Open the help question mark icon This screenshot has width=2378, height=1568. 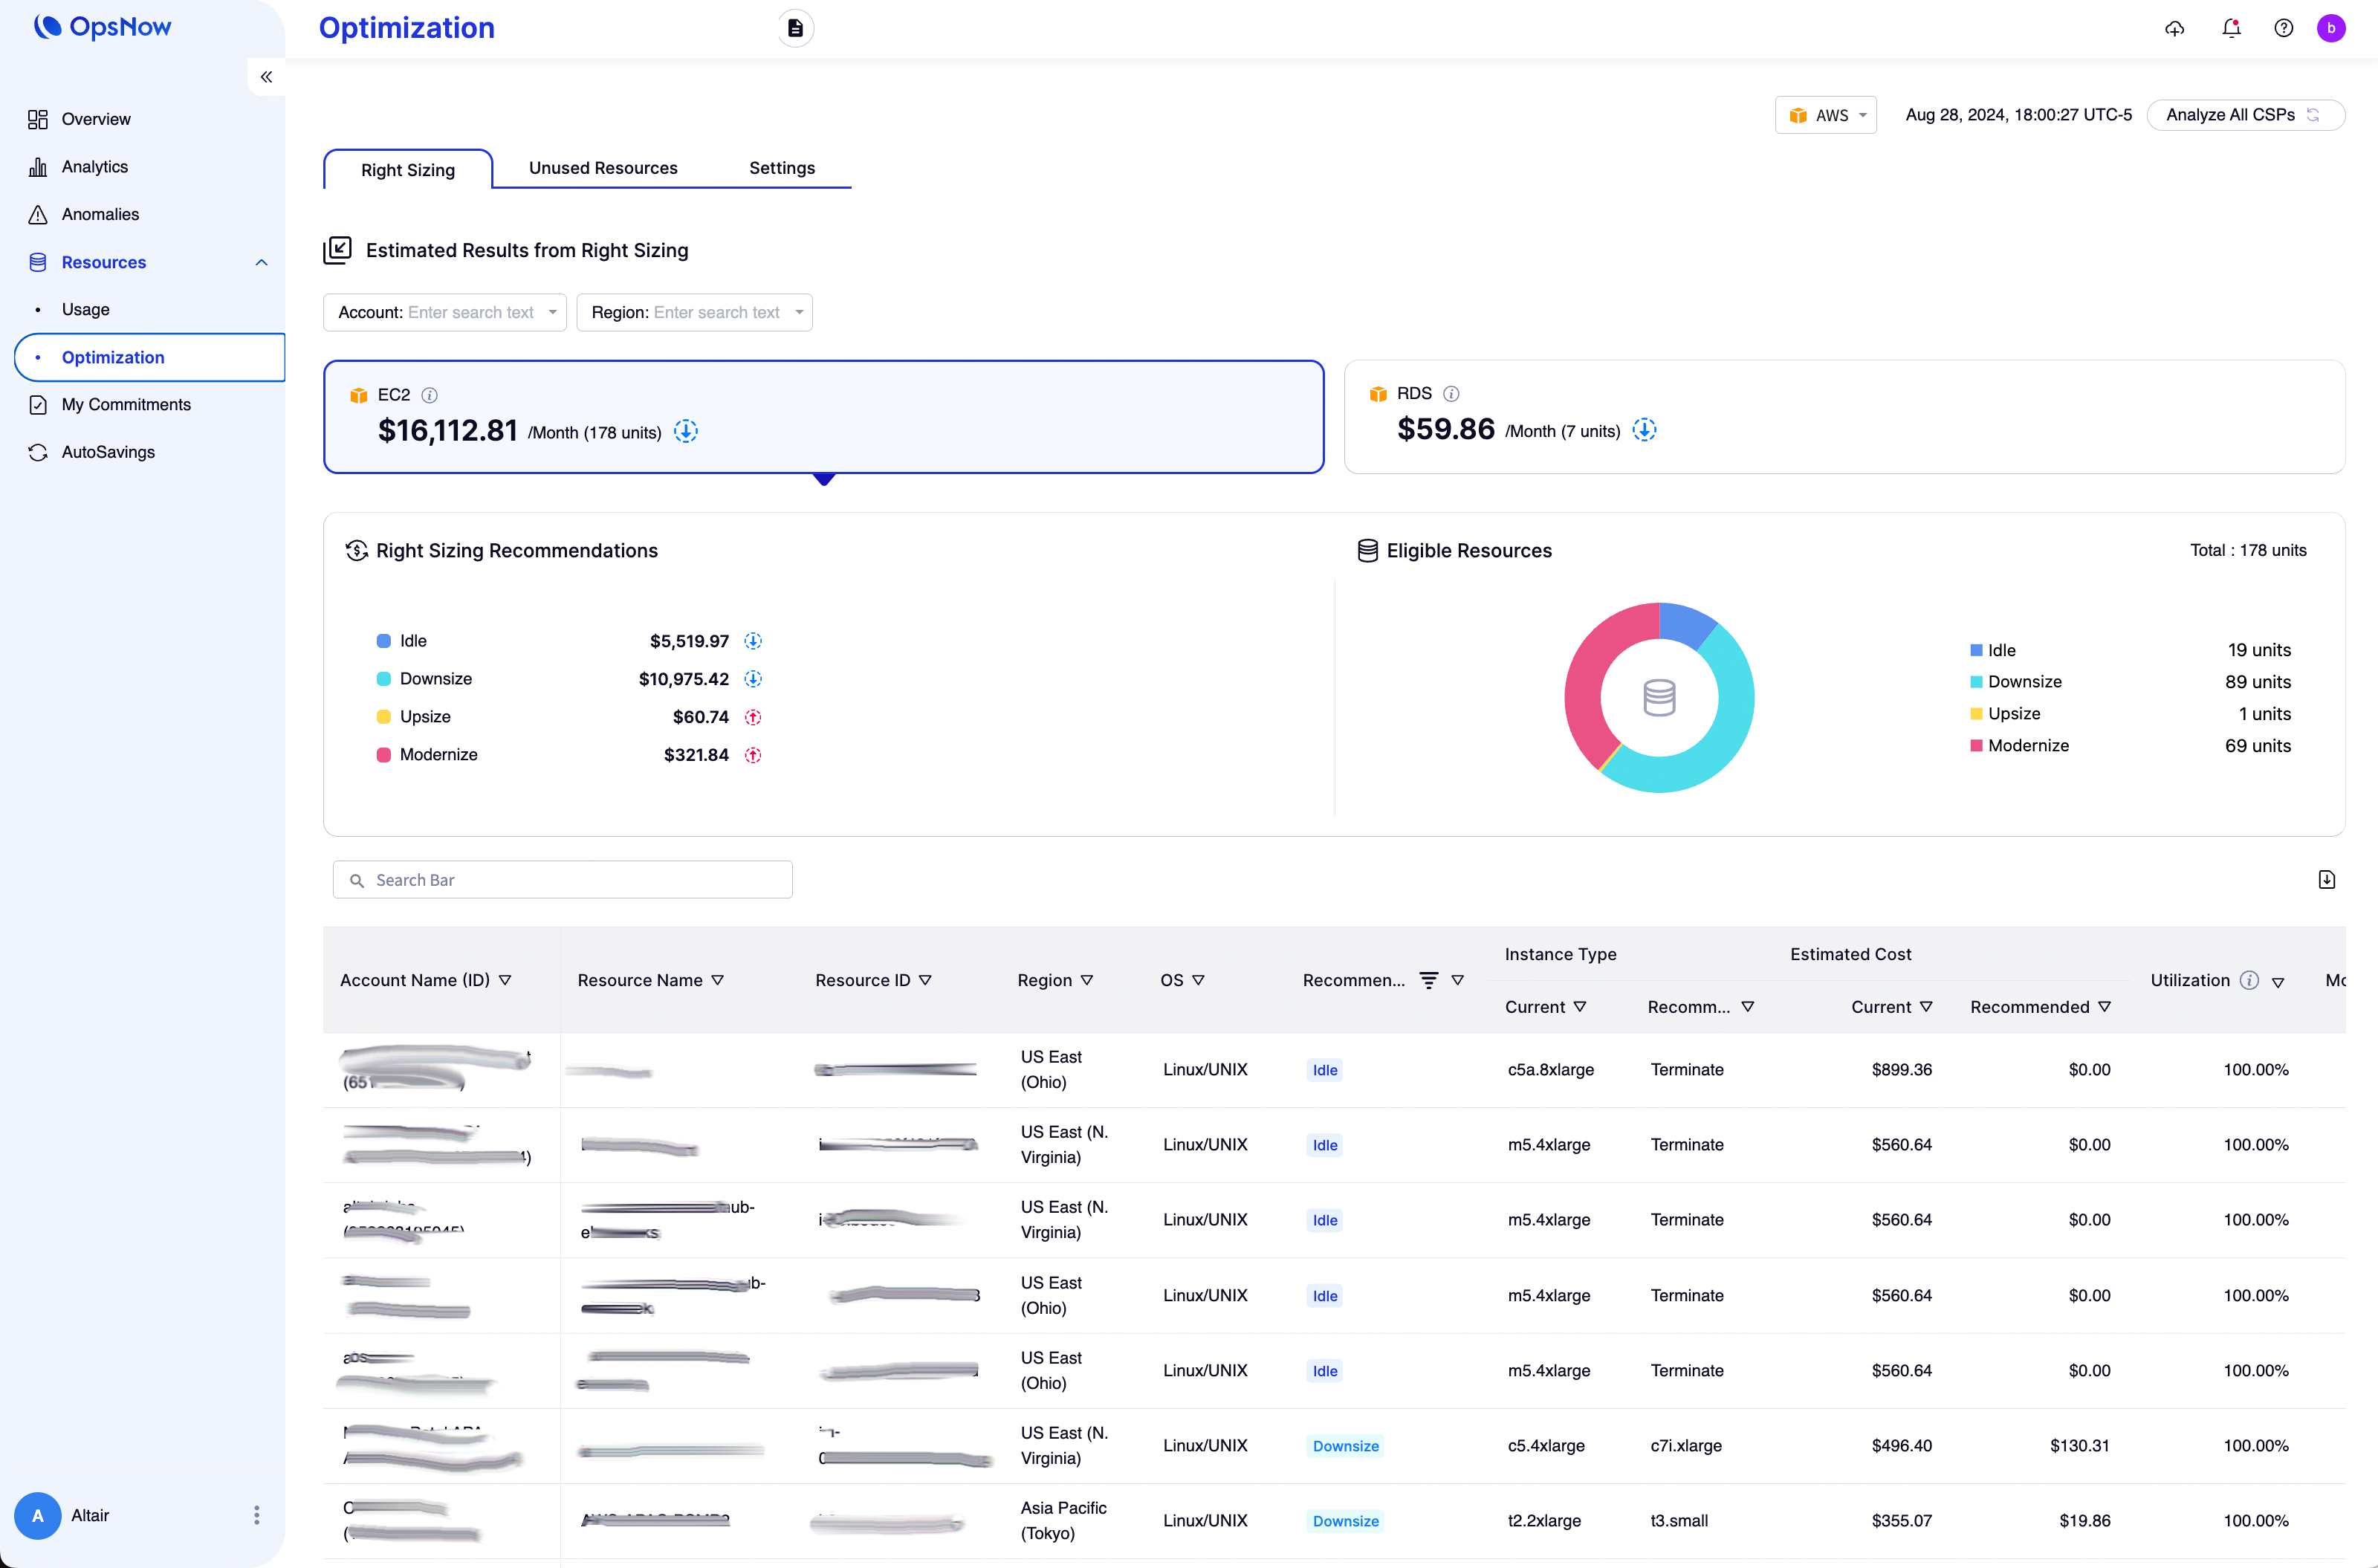pyautogui.click(x=2283, y=28)
